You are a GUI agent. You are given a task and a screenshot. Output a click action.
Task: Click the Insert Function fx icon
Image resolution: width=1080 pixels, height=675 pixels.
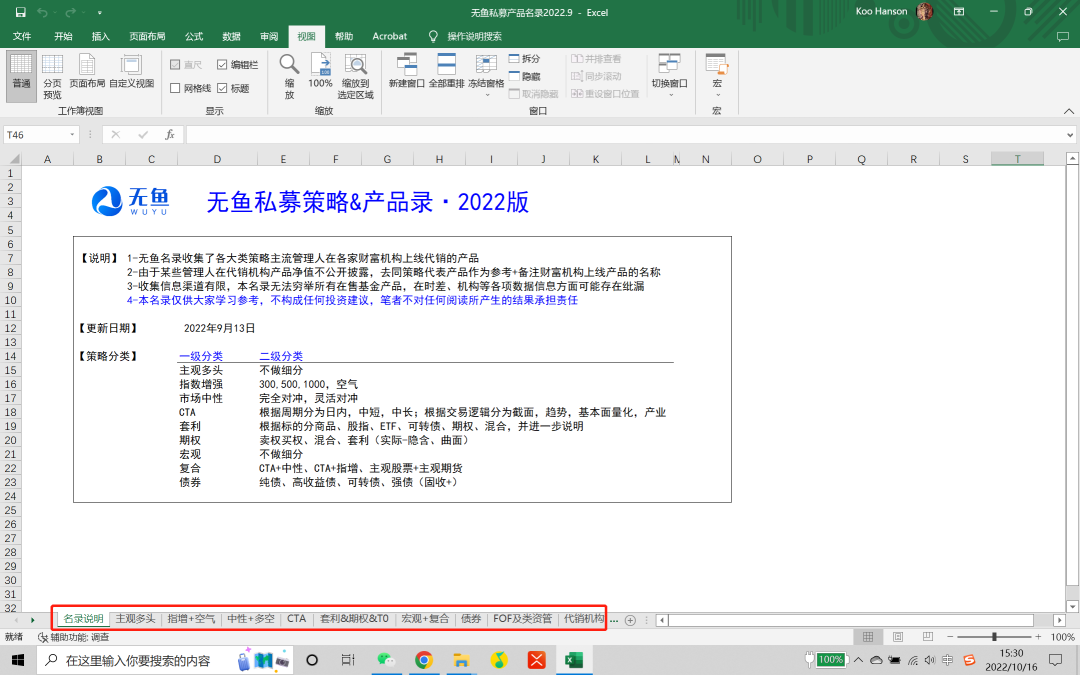pyautogui.click(x=169, y=135)
